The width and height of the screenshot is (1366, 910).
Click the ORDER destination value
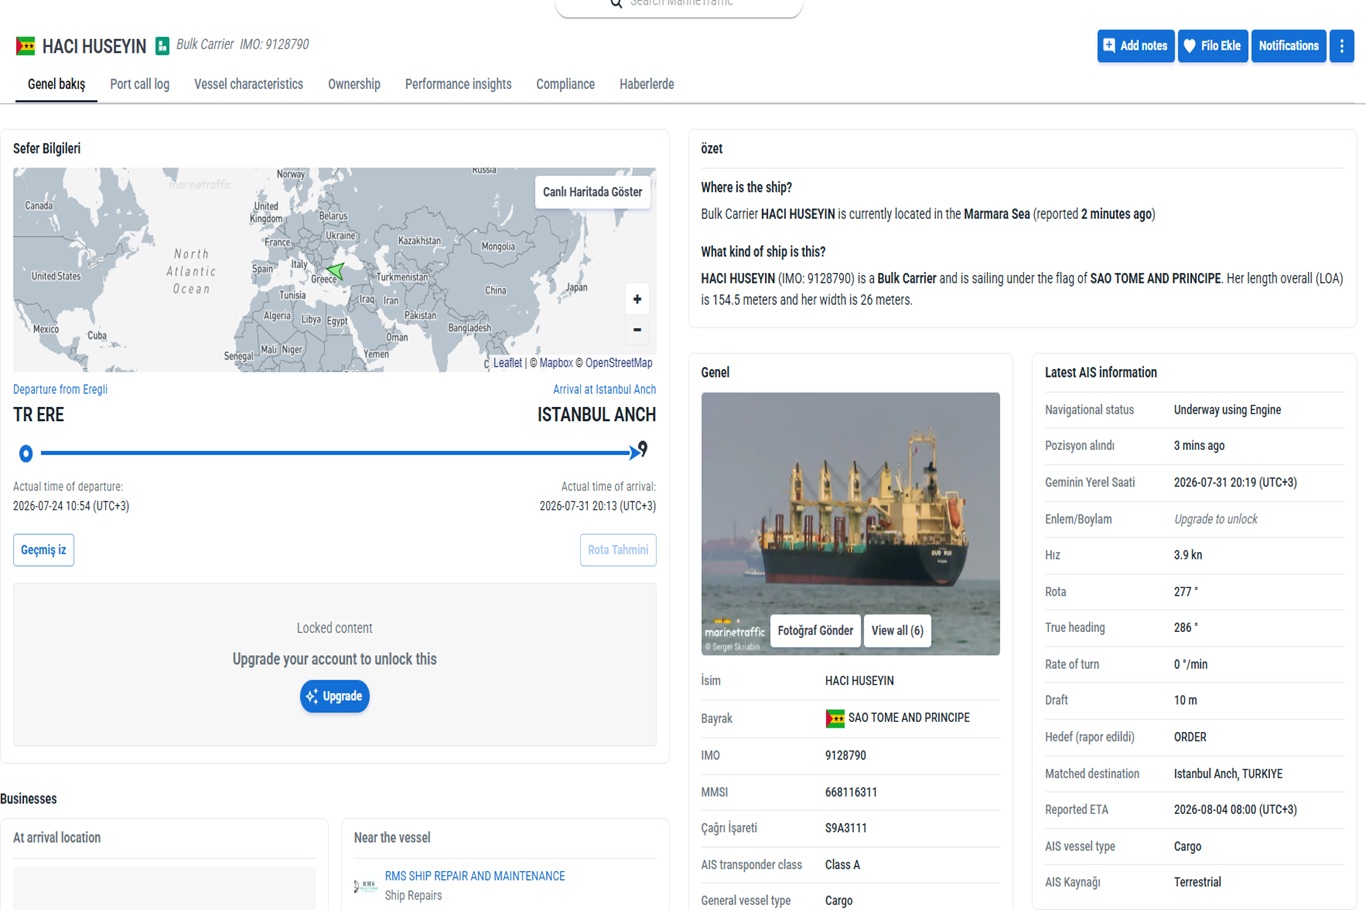[1190, 737]
